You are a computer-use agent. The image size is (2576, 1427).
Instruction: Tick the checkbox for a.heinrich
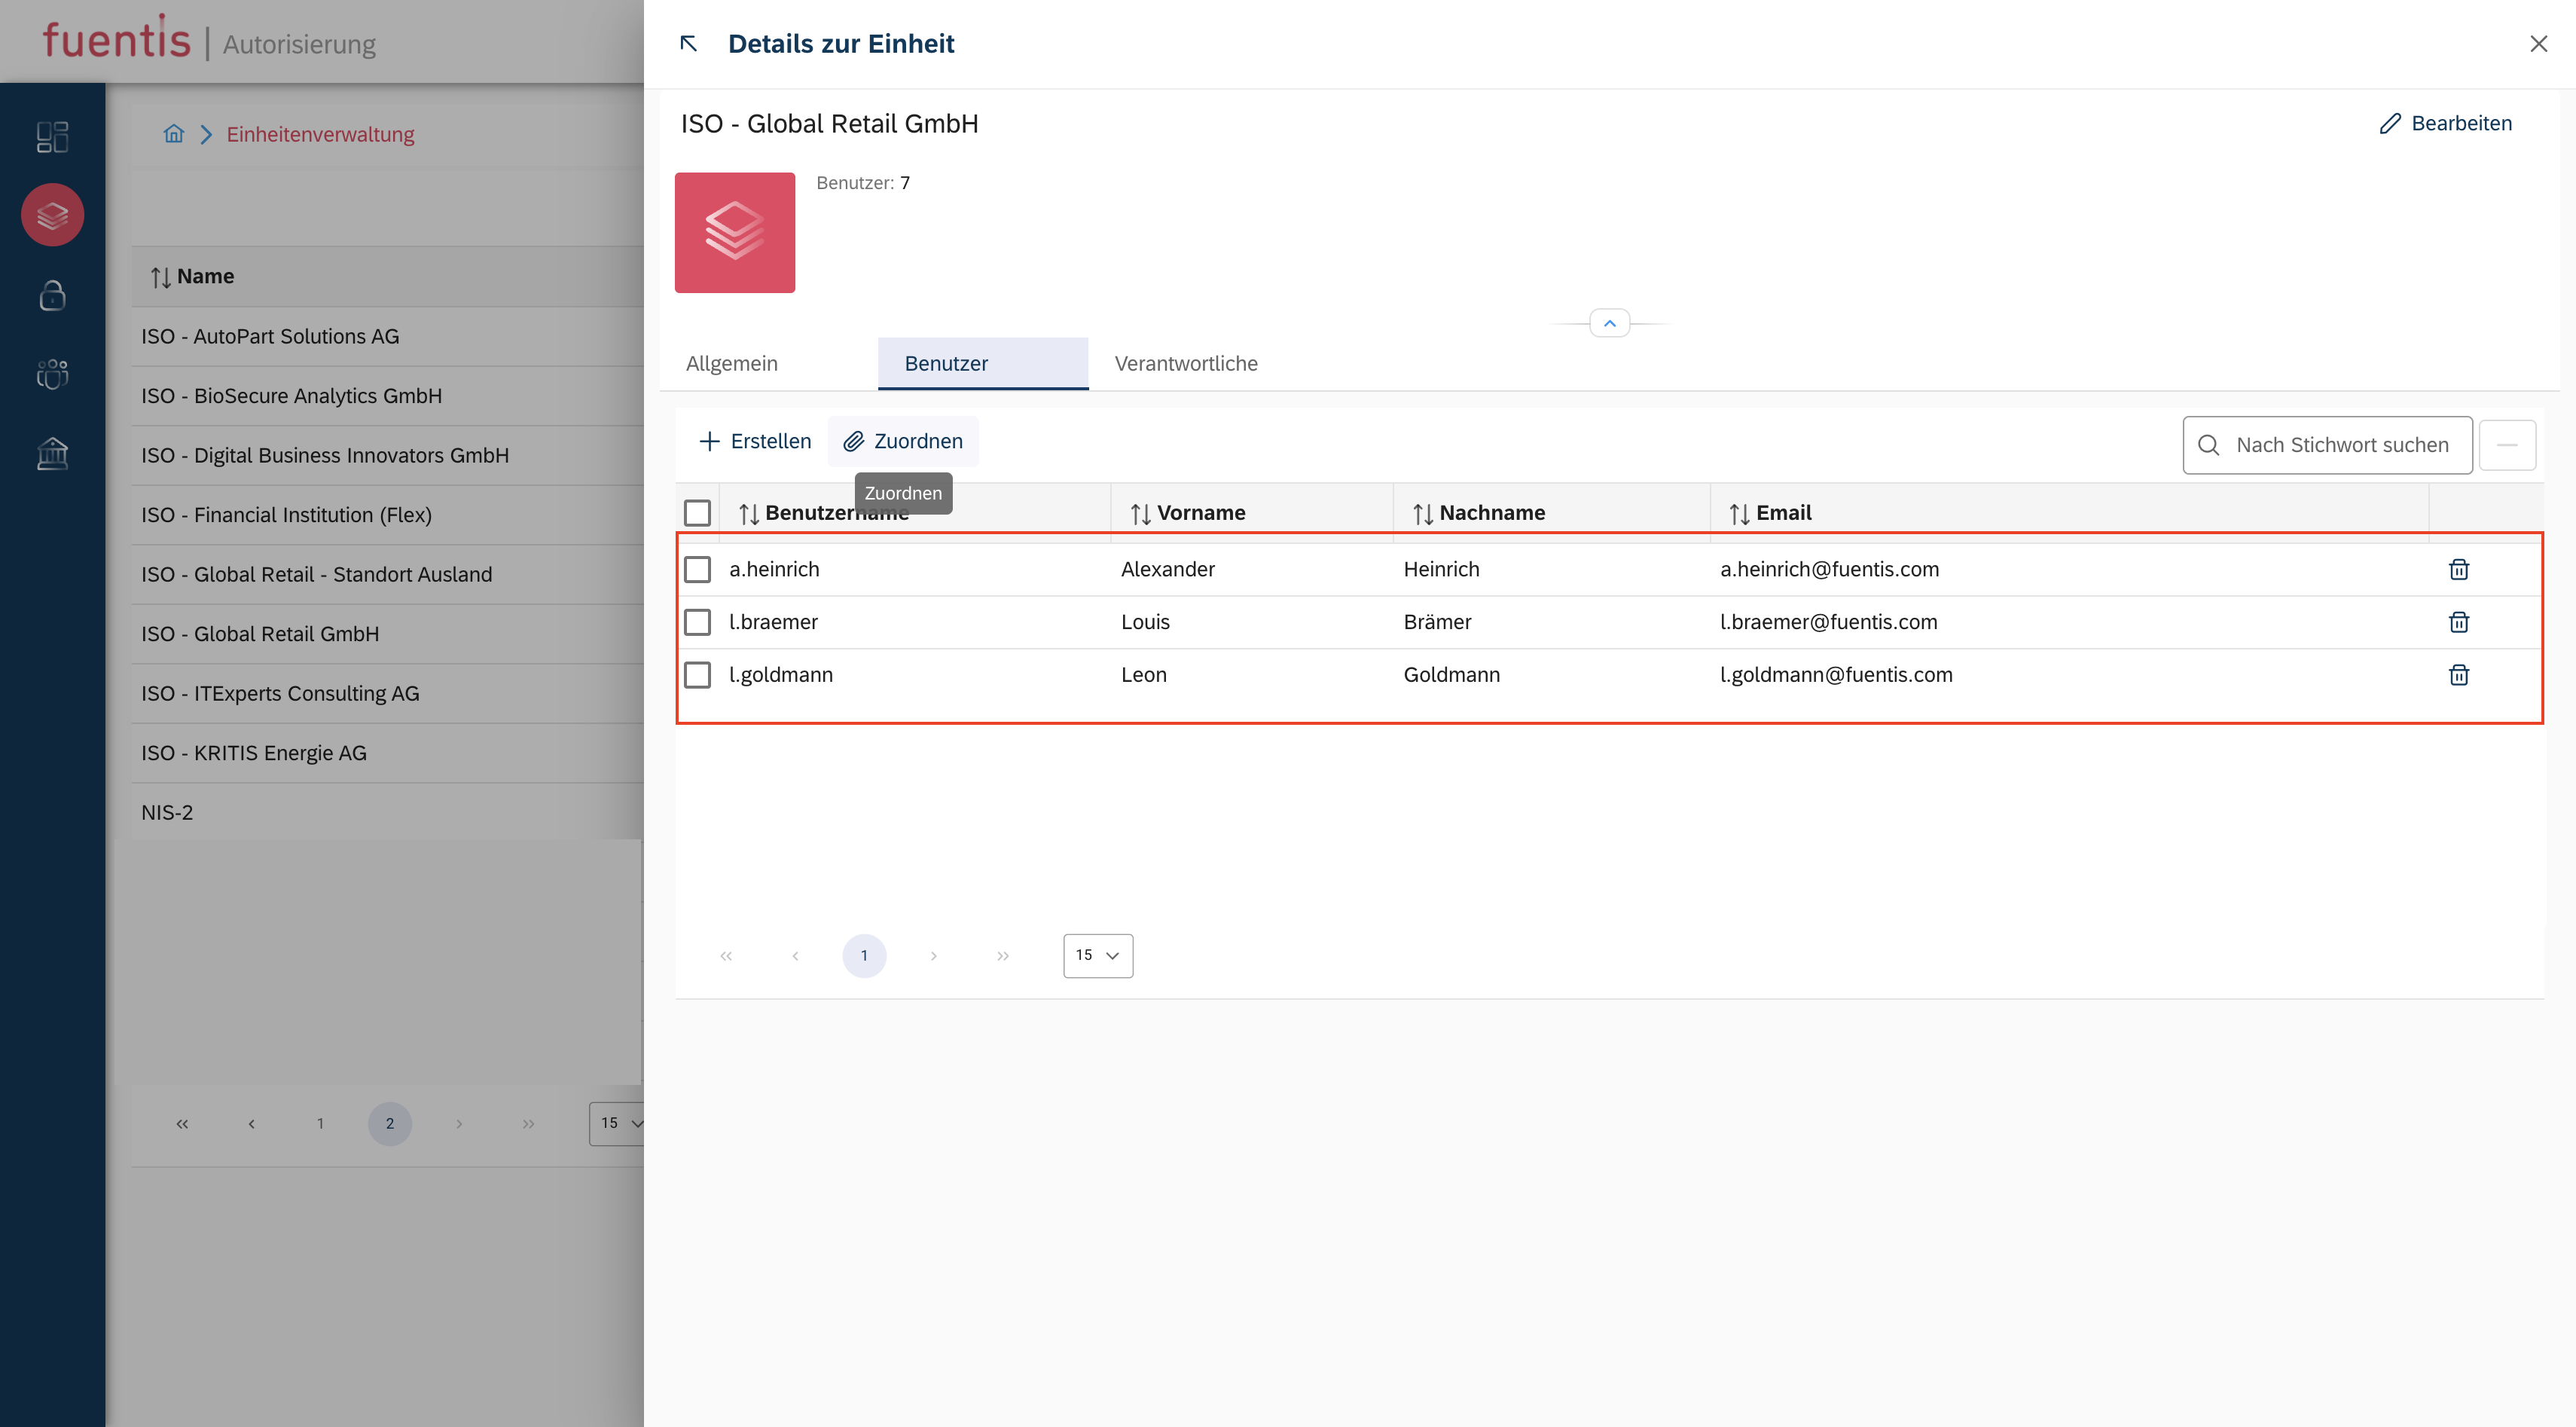point(697,569)
